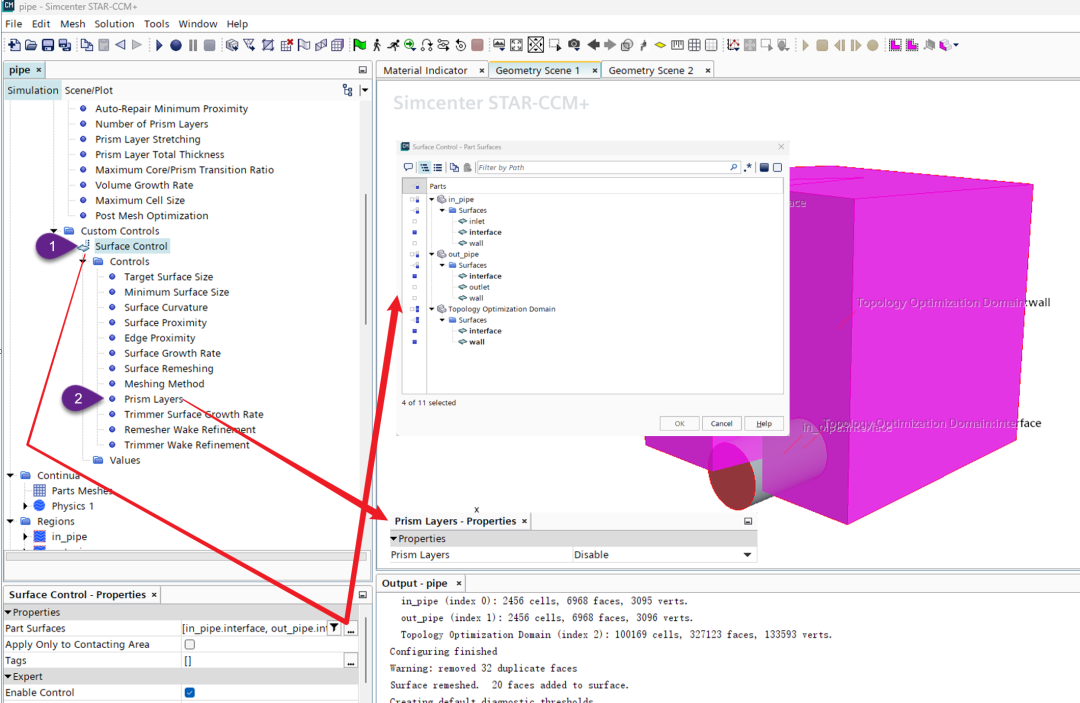Viewport: 1080px width, 703px height.
Task: Collapse out_pipe part in dialog tree
Action: click(432, 254)
